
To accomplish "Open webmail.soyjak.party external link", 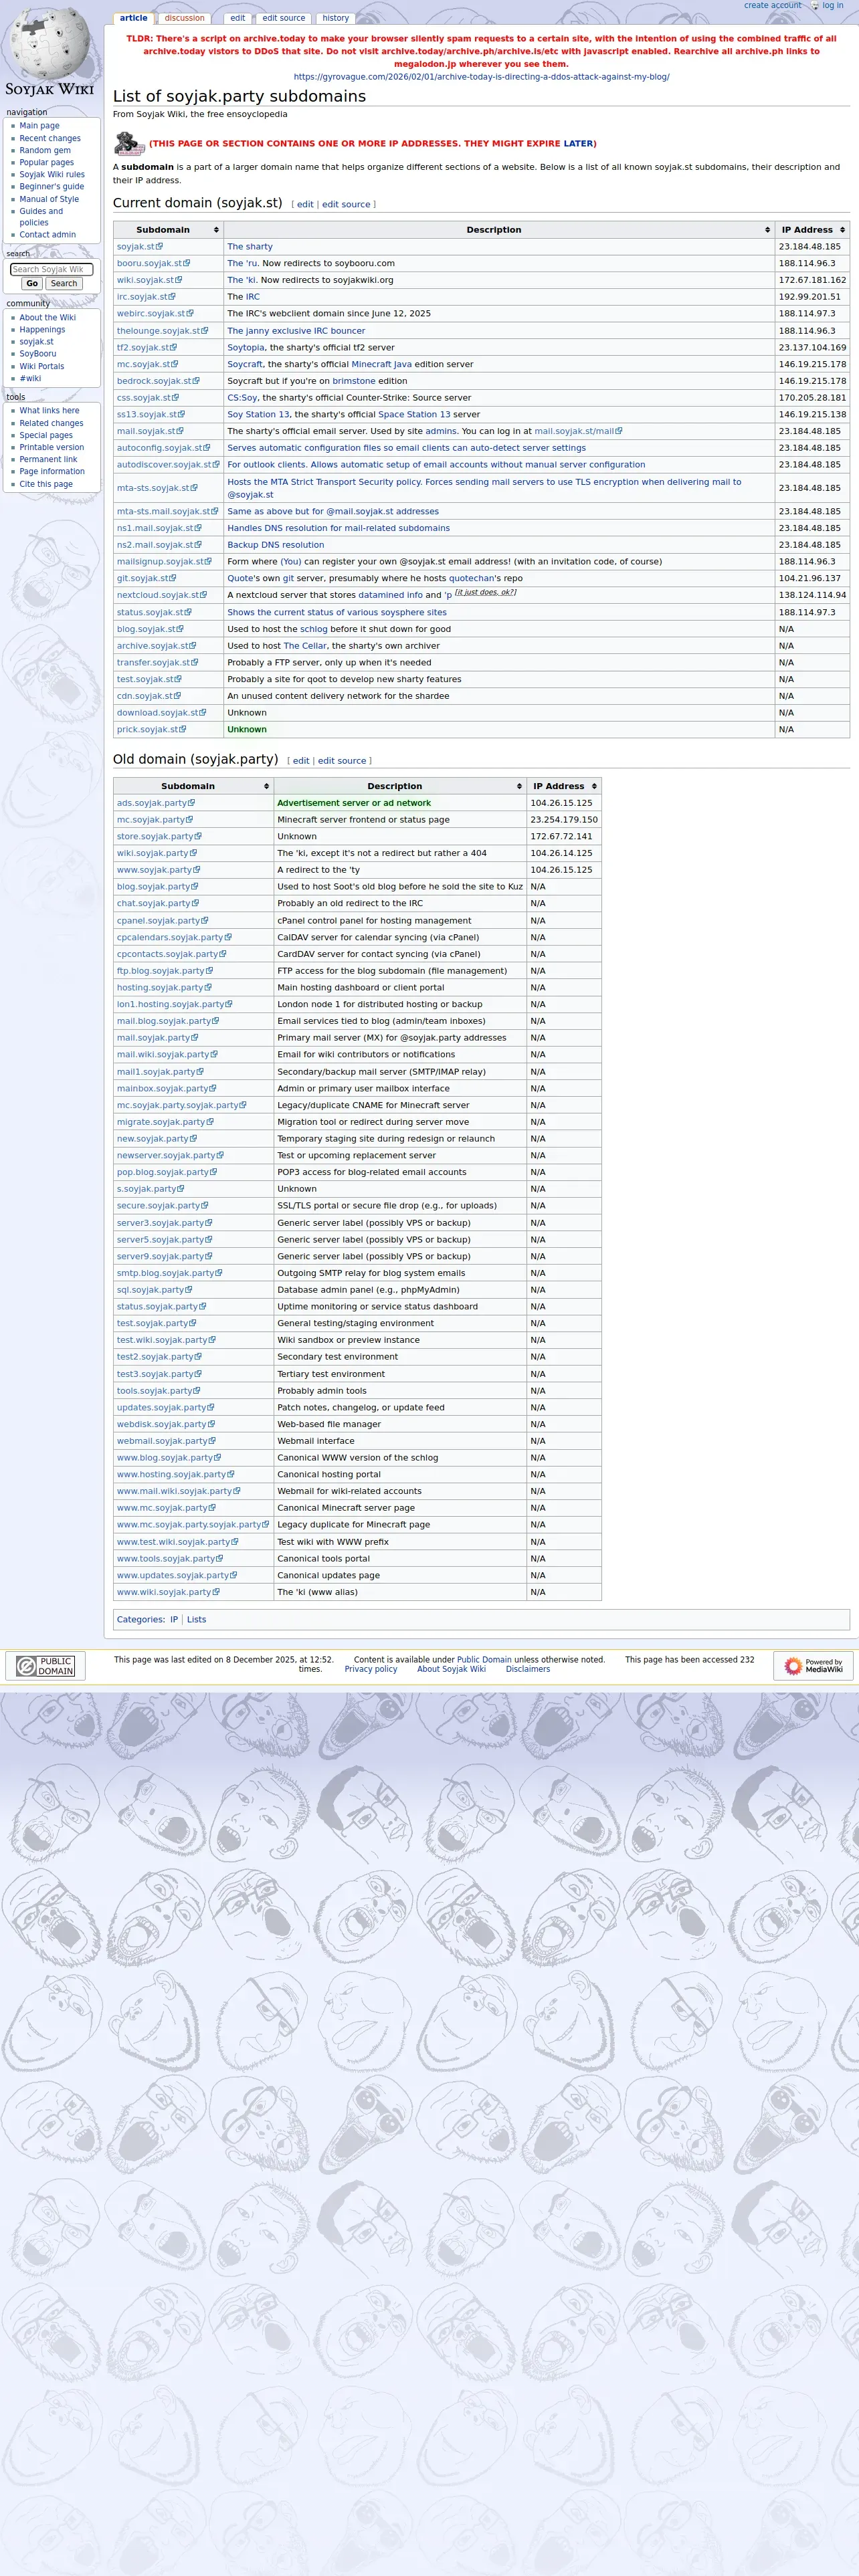I will pos(166,1441).
